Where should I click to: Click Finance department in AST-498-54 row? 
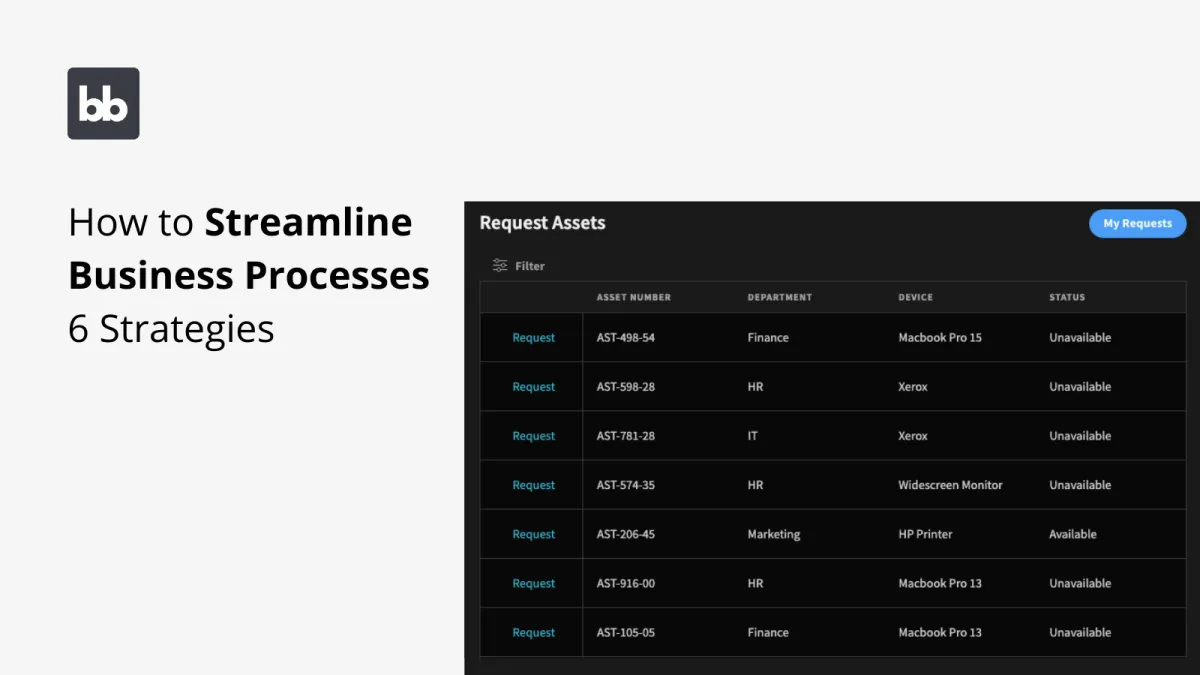point(768,338)
